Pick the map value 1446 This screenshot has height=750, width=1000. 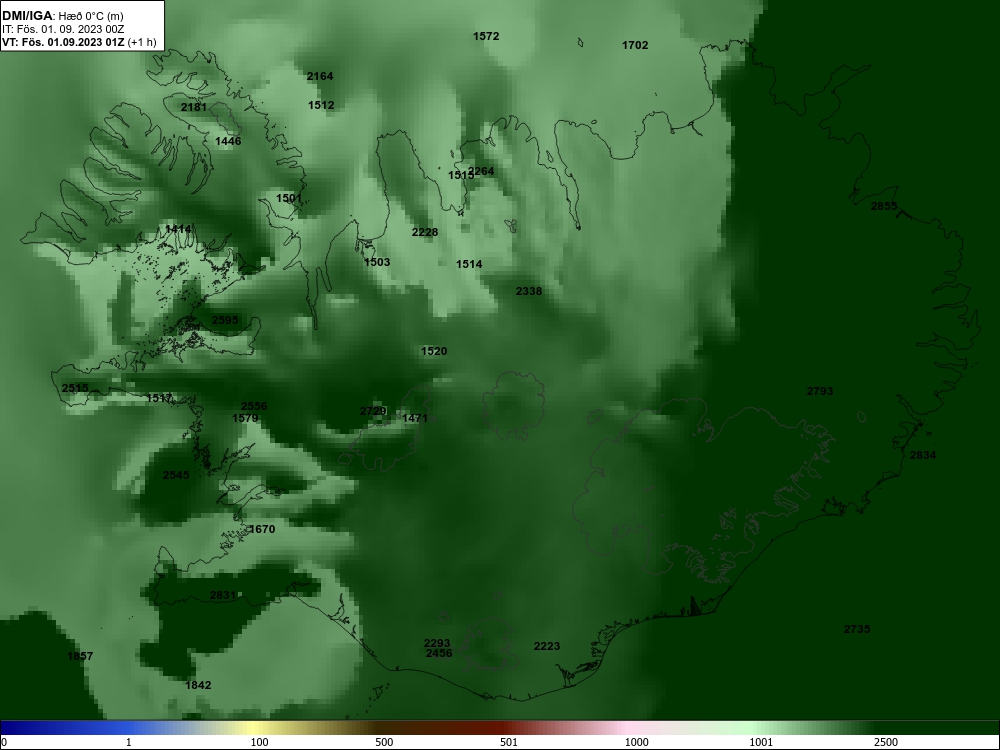(x=228, y=141)
